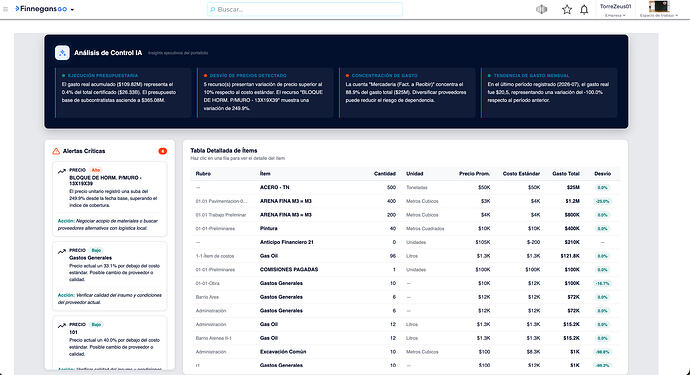The height and width of the screenshot is (375, 690).
Task: Click Bajo tag on the 101 alert
Action: pos(96,324)
